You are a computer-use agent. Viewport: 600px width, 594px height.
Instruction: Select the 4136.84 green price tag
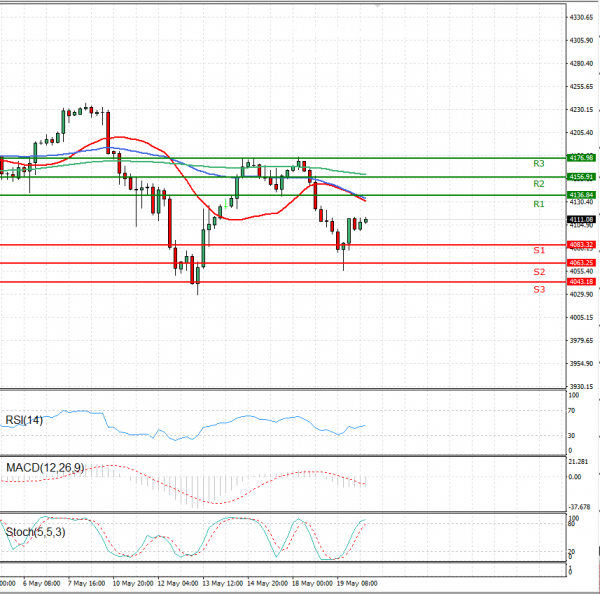point(581,195)
